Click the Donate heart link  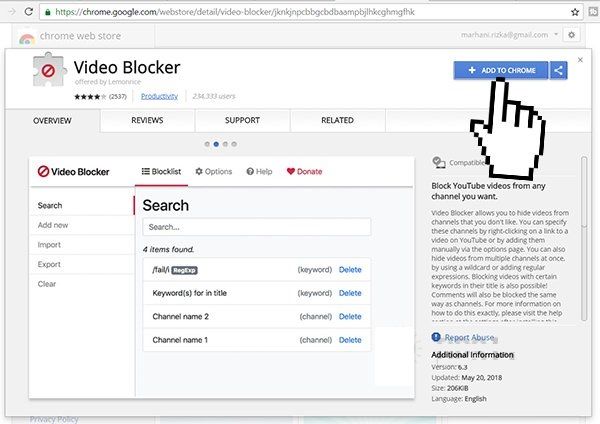click(305, 171)
